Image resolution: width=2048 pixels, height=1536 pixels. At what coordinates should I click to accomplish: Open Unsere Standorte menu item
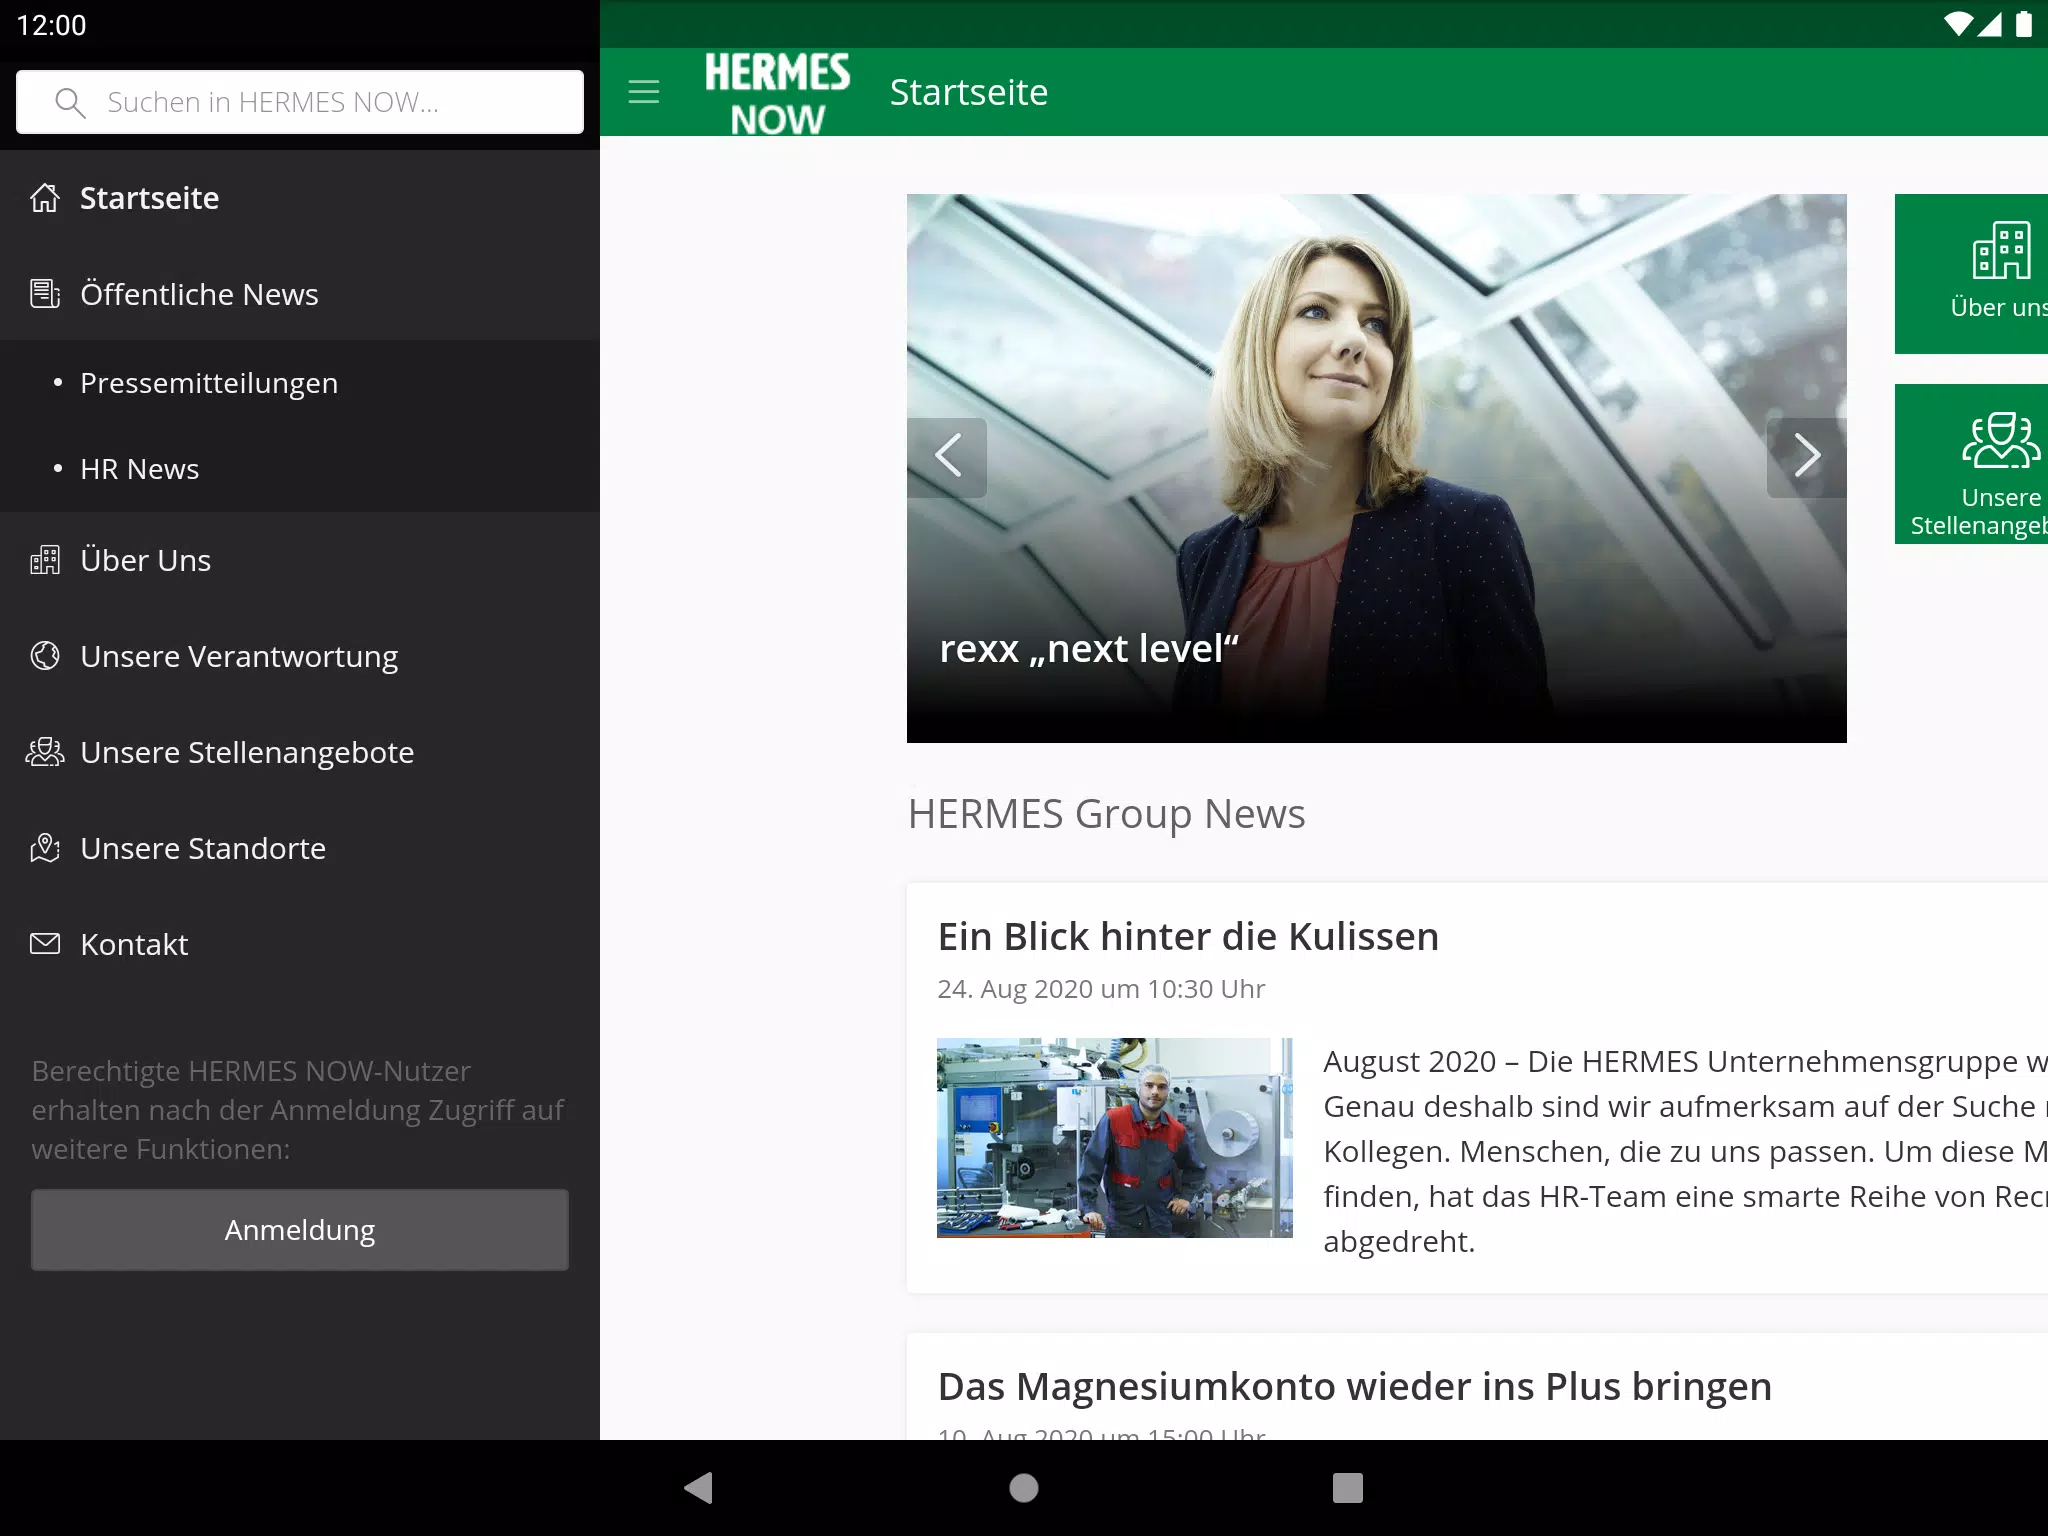pyautogui.click(x=300, y=848)
